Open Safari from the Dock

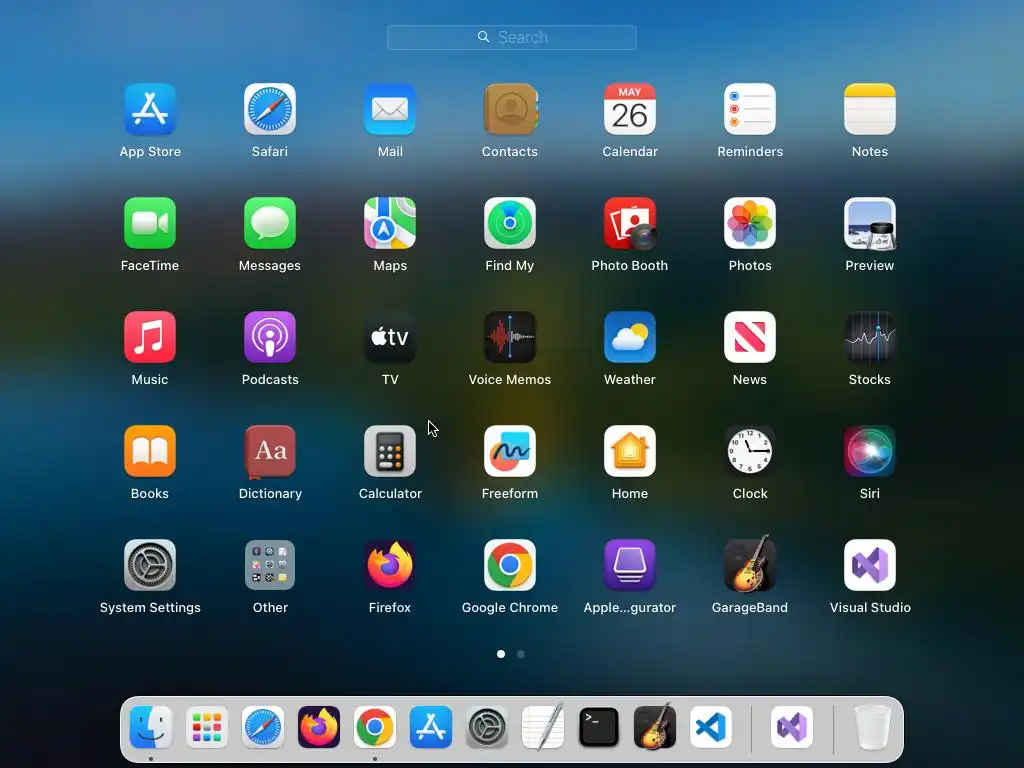pos(263,727)
